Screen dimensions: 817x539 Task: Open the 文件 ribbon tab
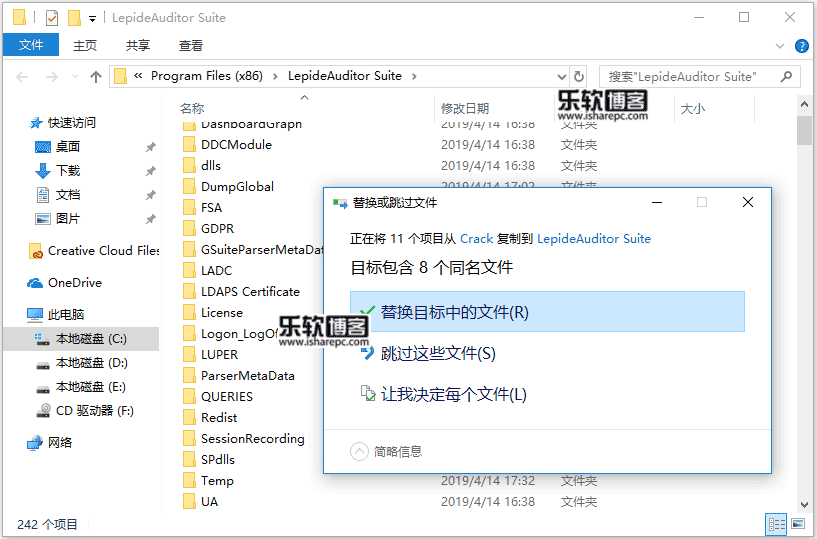point(31,45)
